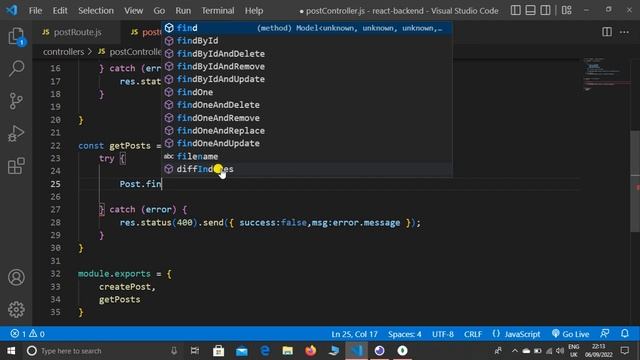
Task: Open Mail app from taskbar
Action: tap(242, 351)
